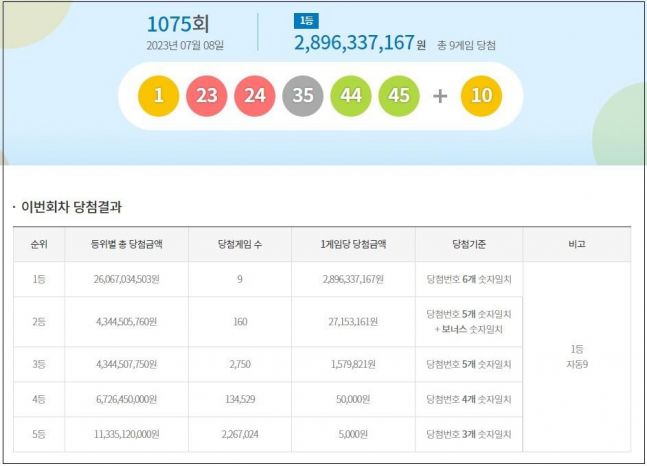Click the red ball number 23

tap(207, 96)
